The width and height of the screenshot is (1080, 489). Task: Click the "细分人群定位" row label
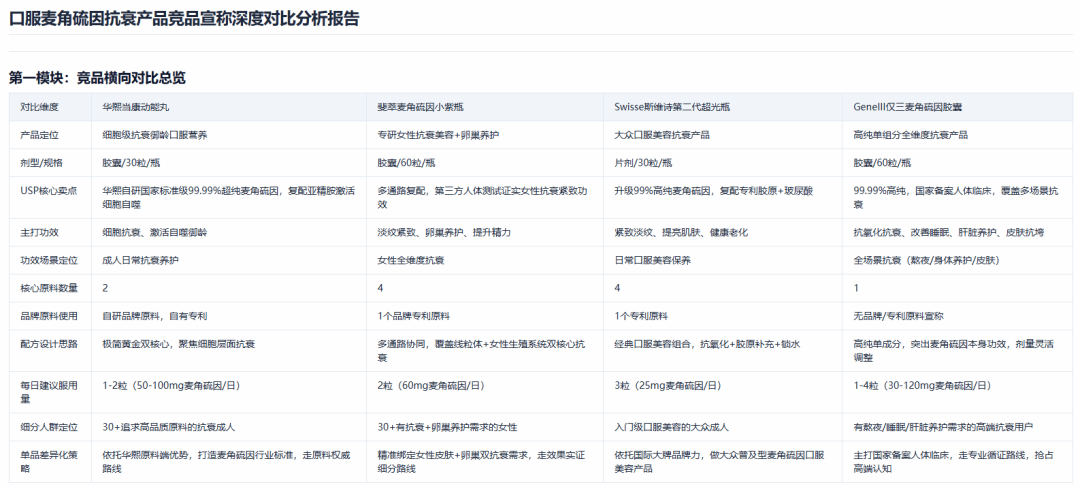tap(49, 427)
